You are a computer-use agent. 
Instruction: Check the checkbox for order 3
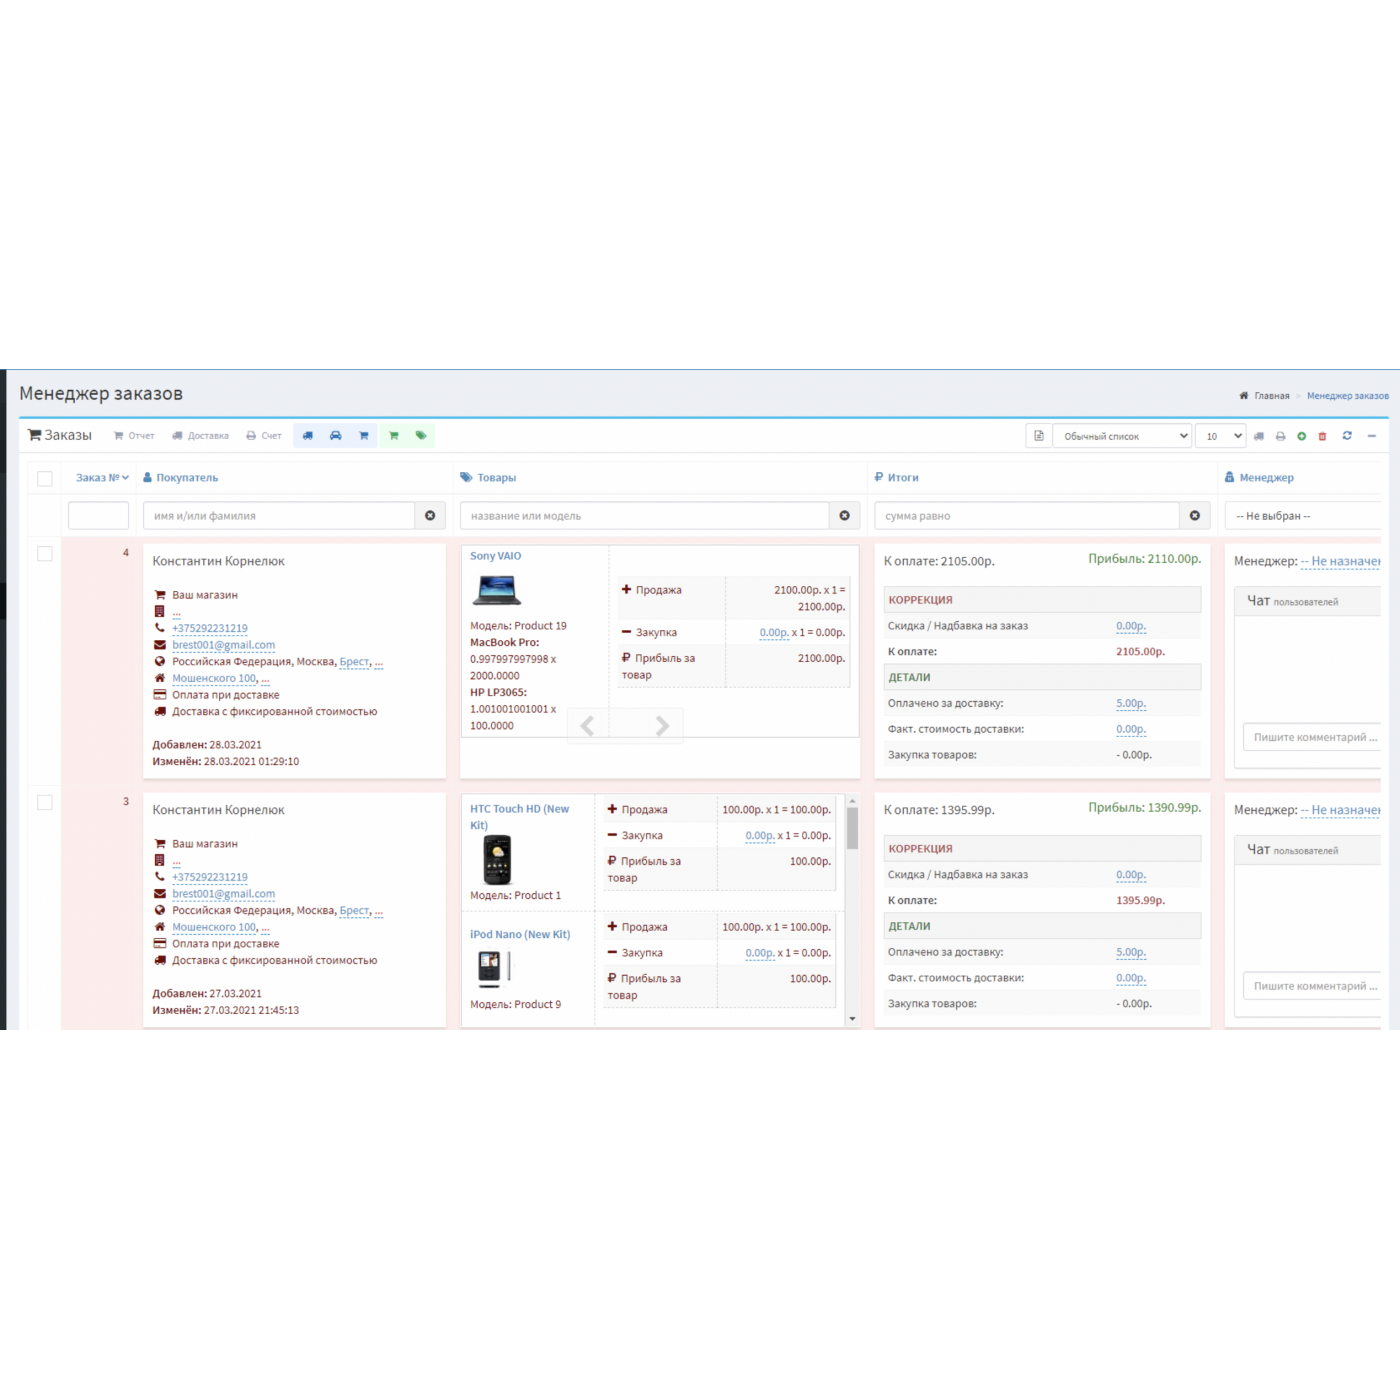coord(45,803)
